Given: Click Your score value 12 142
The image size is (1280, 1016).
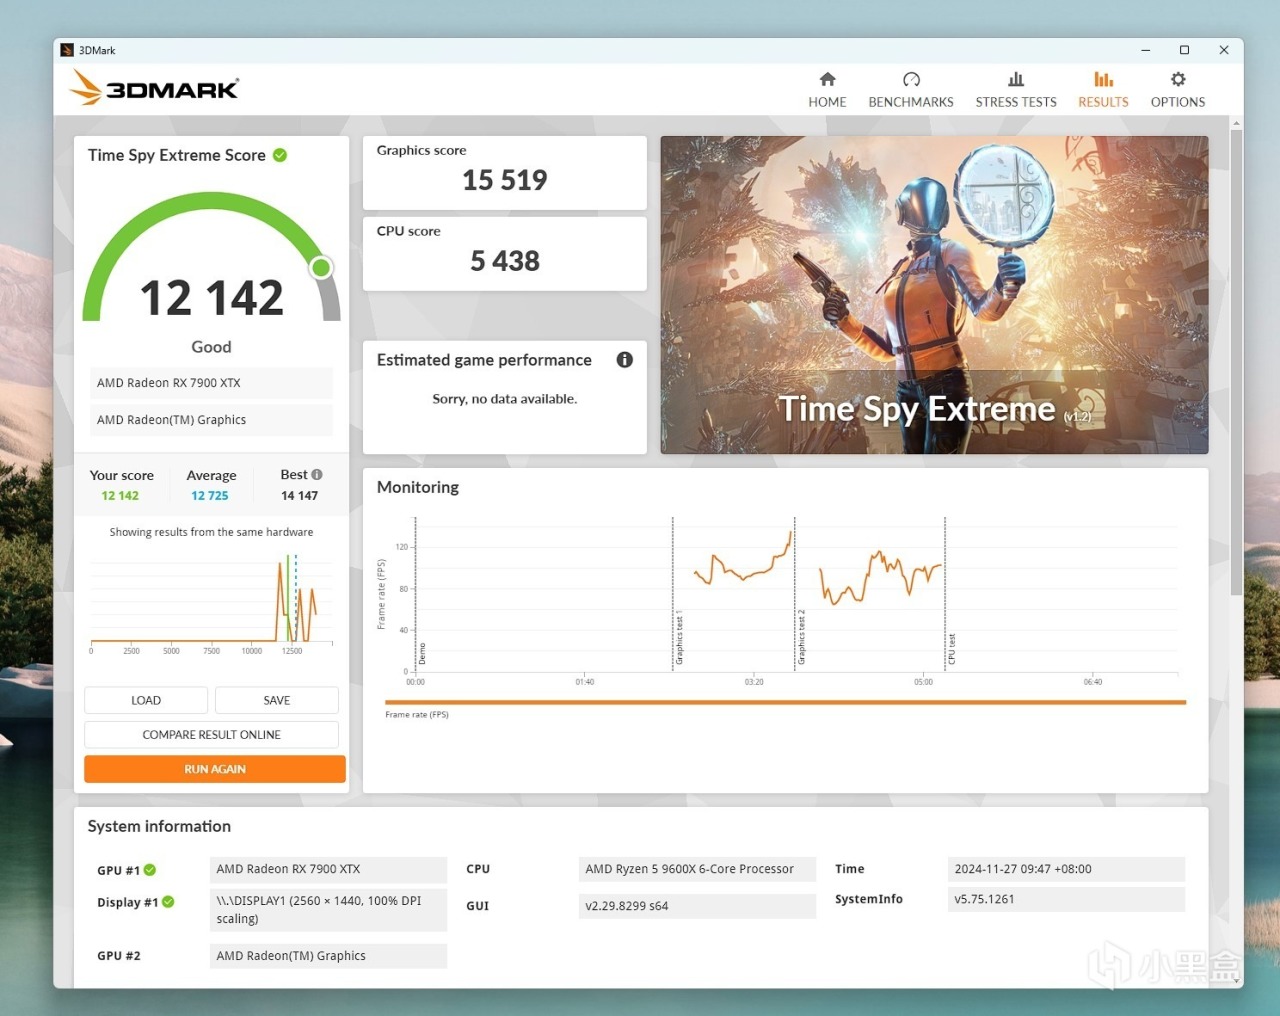Looking at the screenshot, I should click(120, 496).
